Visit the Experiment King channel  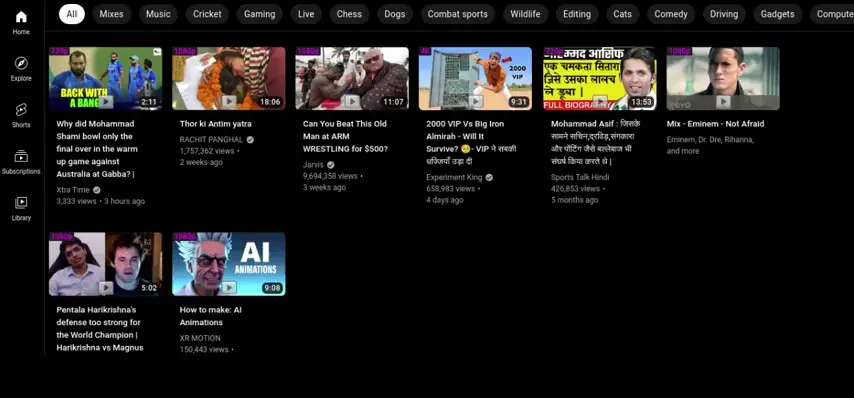(x=454, y=177)
